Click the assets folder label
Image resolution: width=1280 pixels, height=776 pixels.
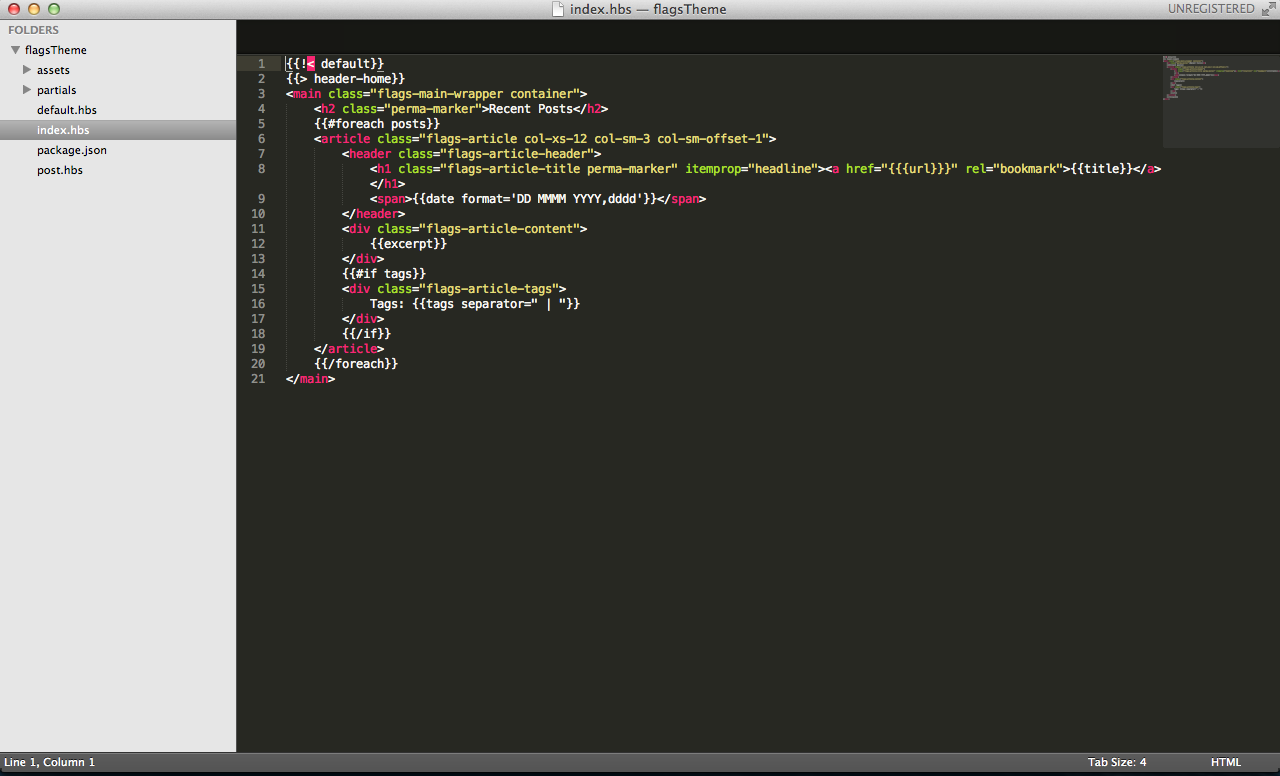coord(53,70)
